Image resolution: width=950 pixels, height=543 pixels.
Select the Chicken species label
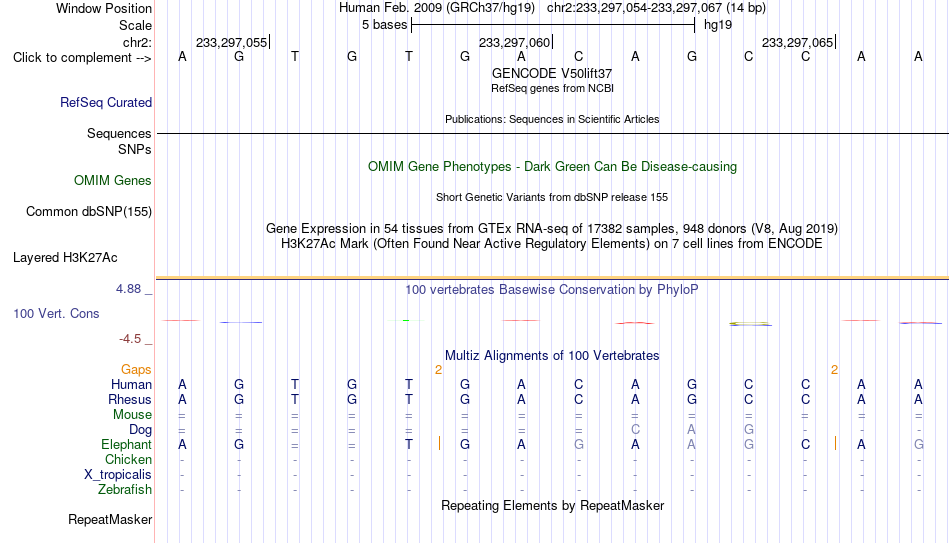128,459
